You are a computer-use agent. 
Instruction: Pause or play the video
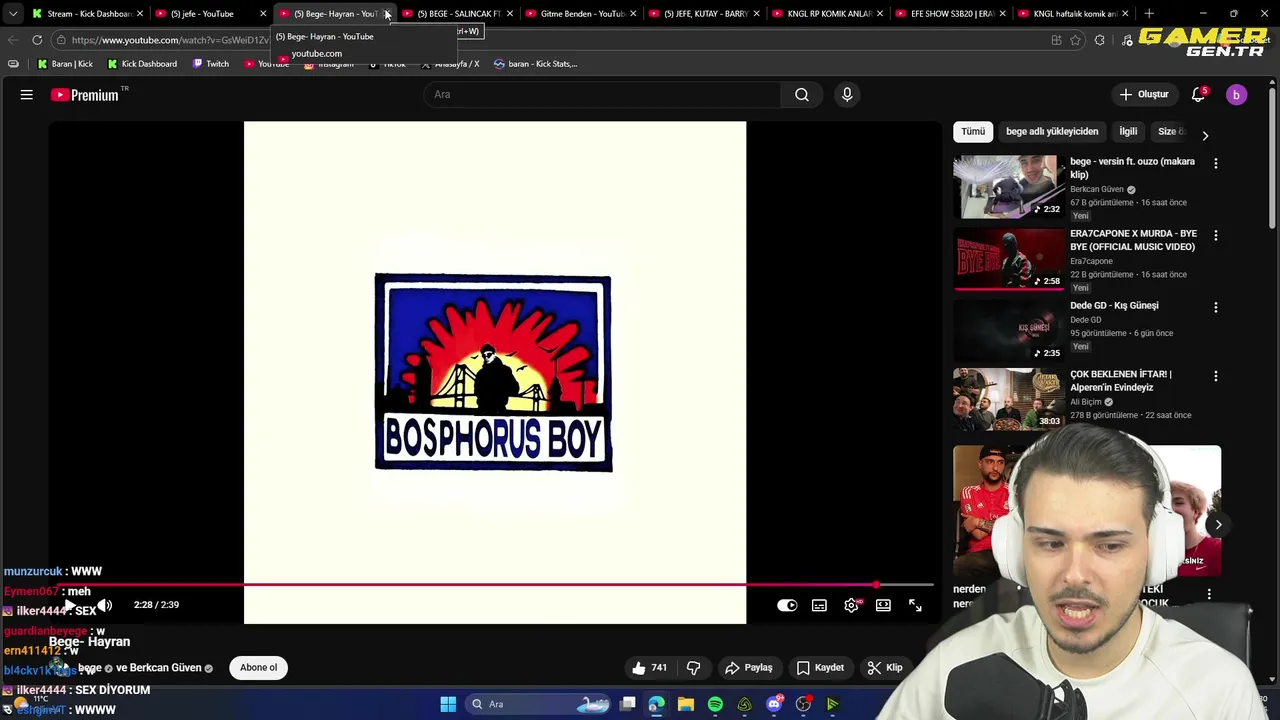(72, 605)
